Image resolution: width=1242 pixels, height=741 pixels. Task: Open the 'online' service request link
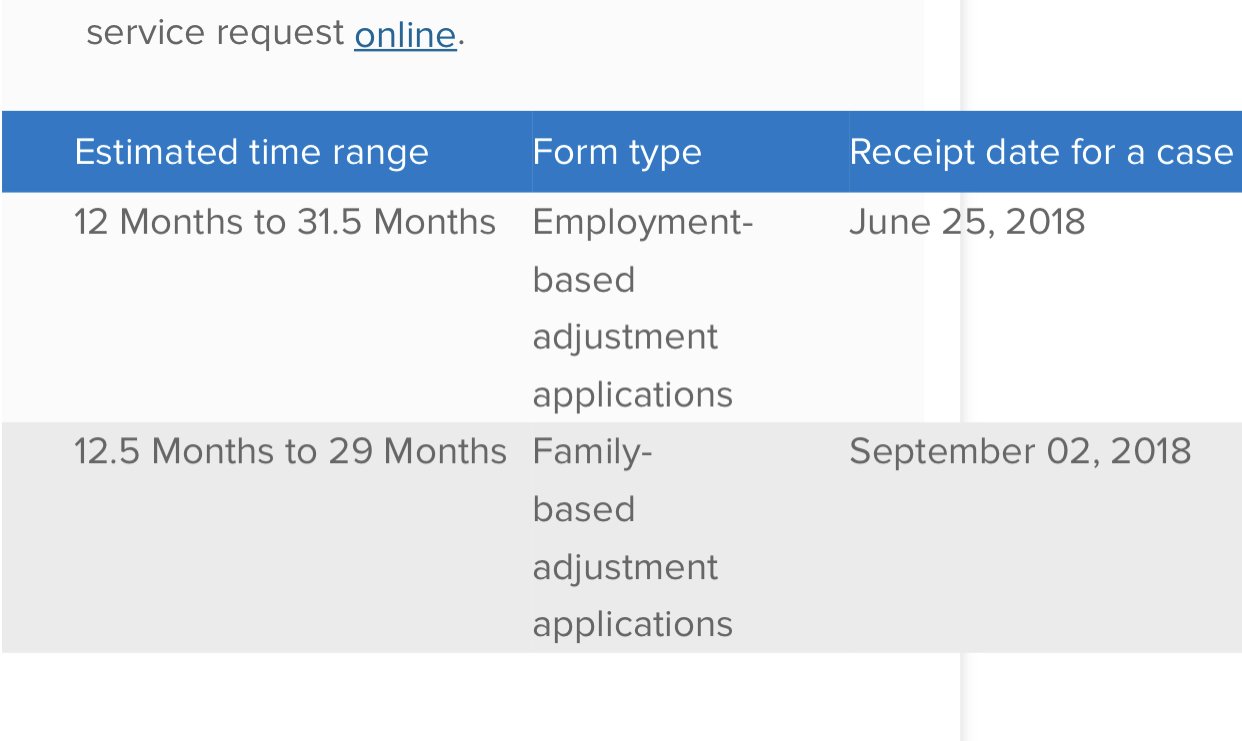[x=405, y=34]
